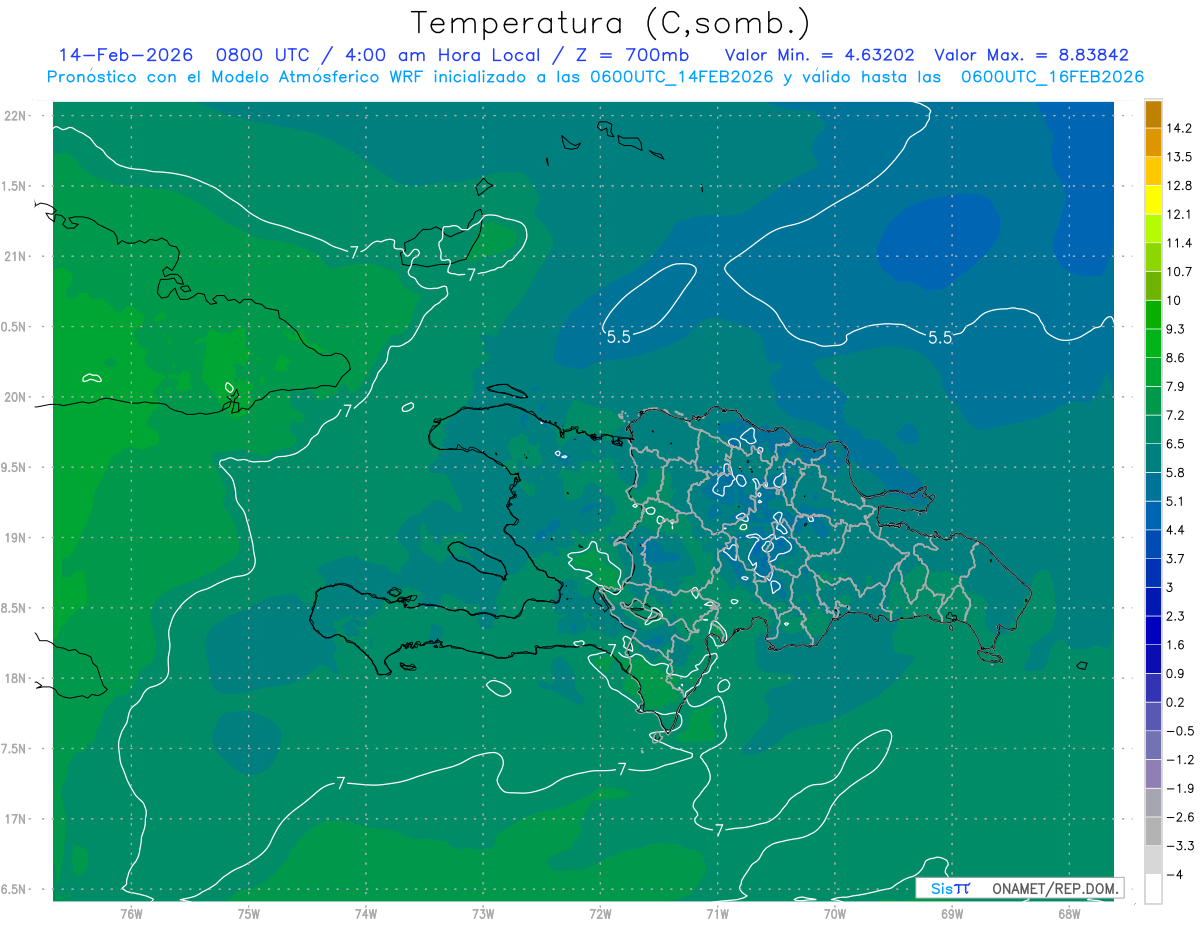Select the date text "14-Feb-2026"

click(125, 55)
